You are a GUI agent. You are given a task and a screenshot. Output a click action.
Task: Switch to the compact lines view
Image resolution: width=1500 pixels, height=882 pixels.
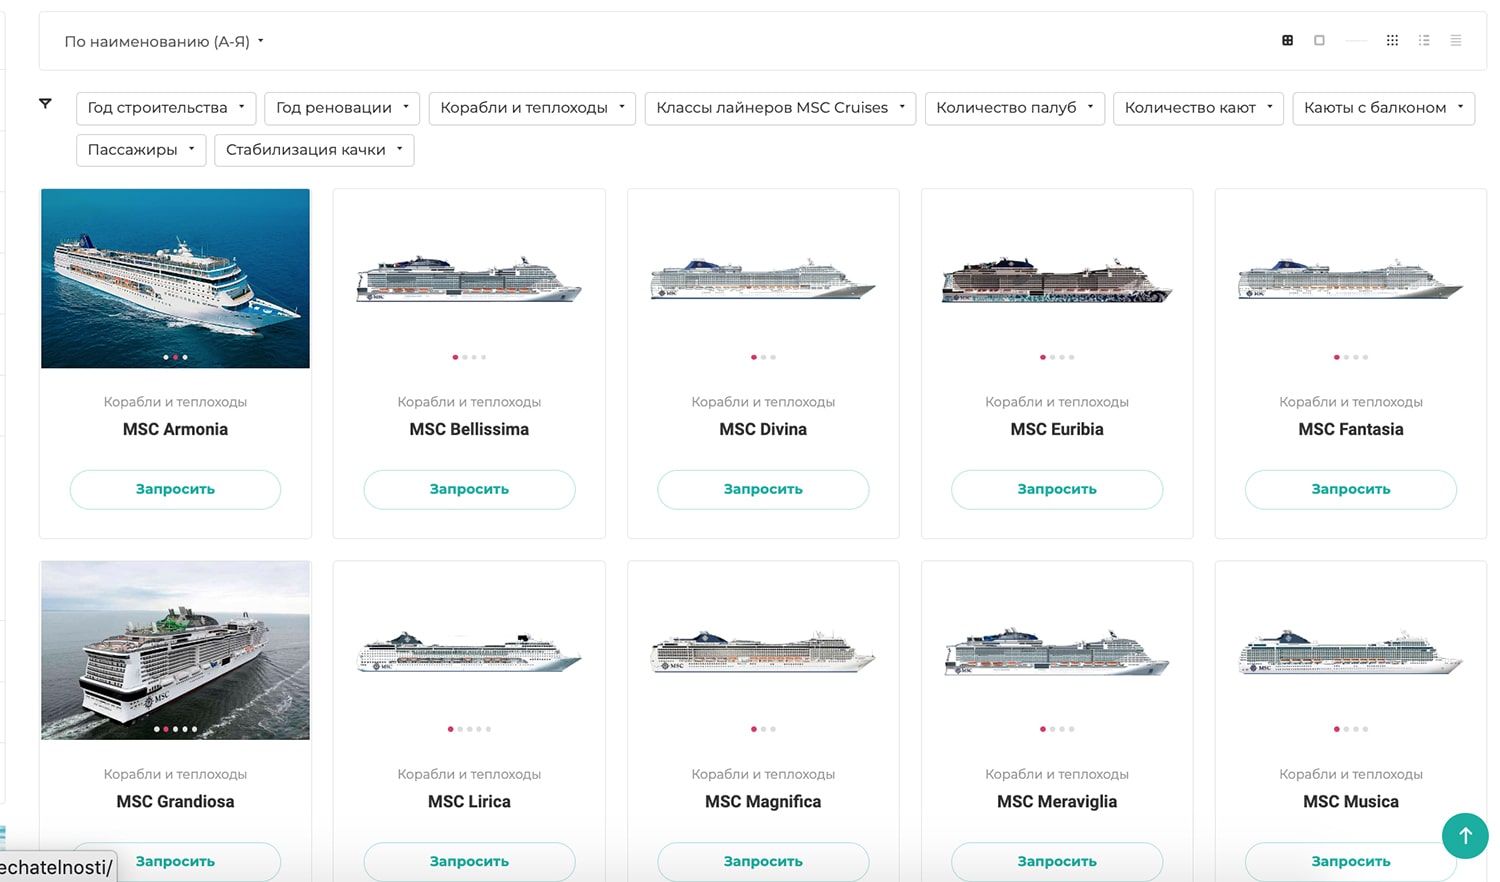click(x=1456, y=41)
